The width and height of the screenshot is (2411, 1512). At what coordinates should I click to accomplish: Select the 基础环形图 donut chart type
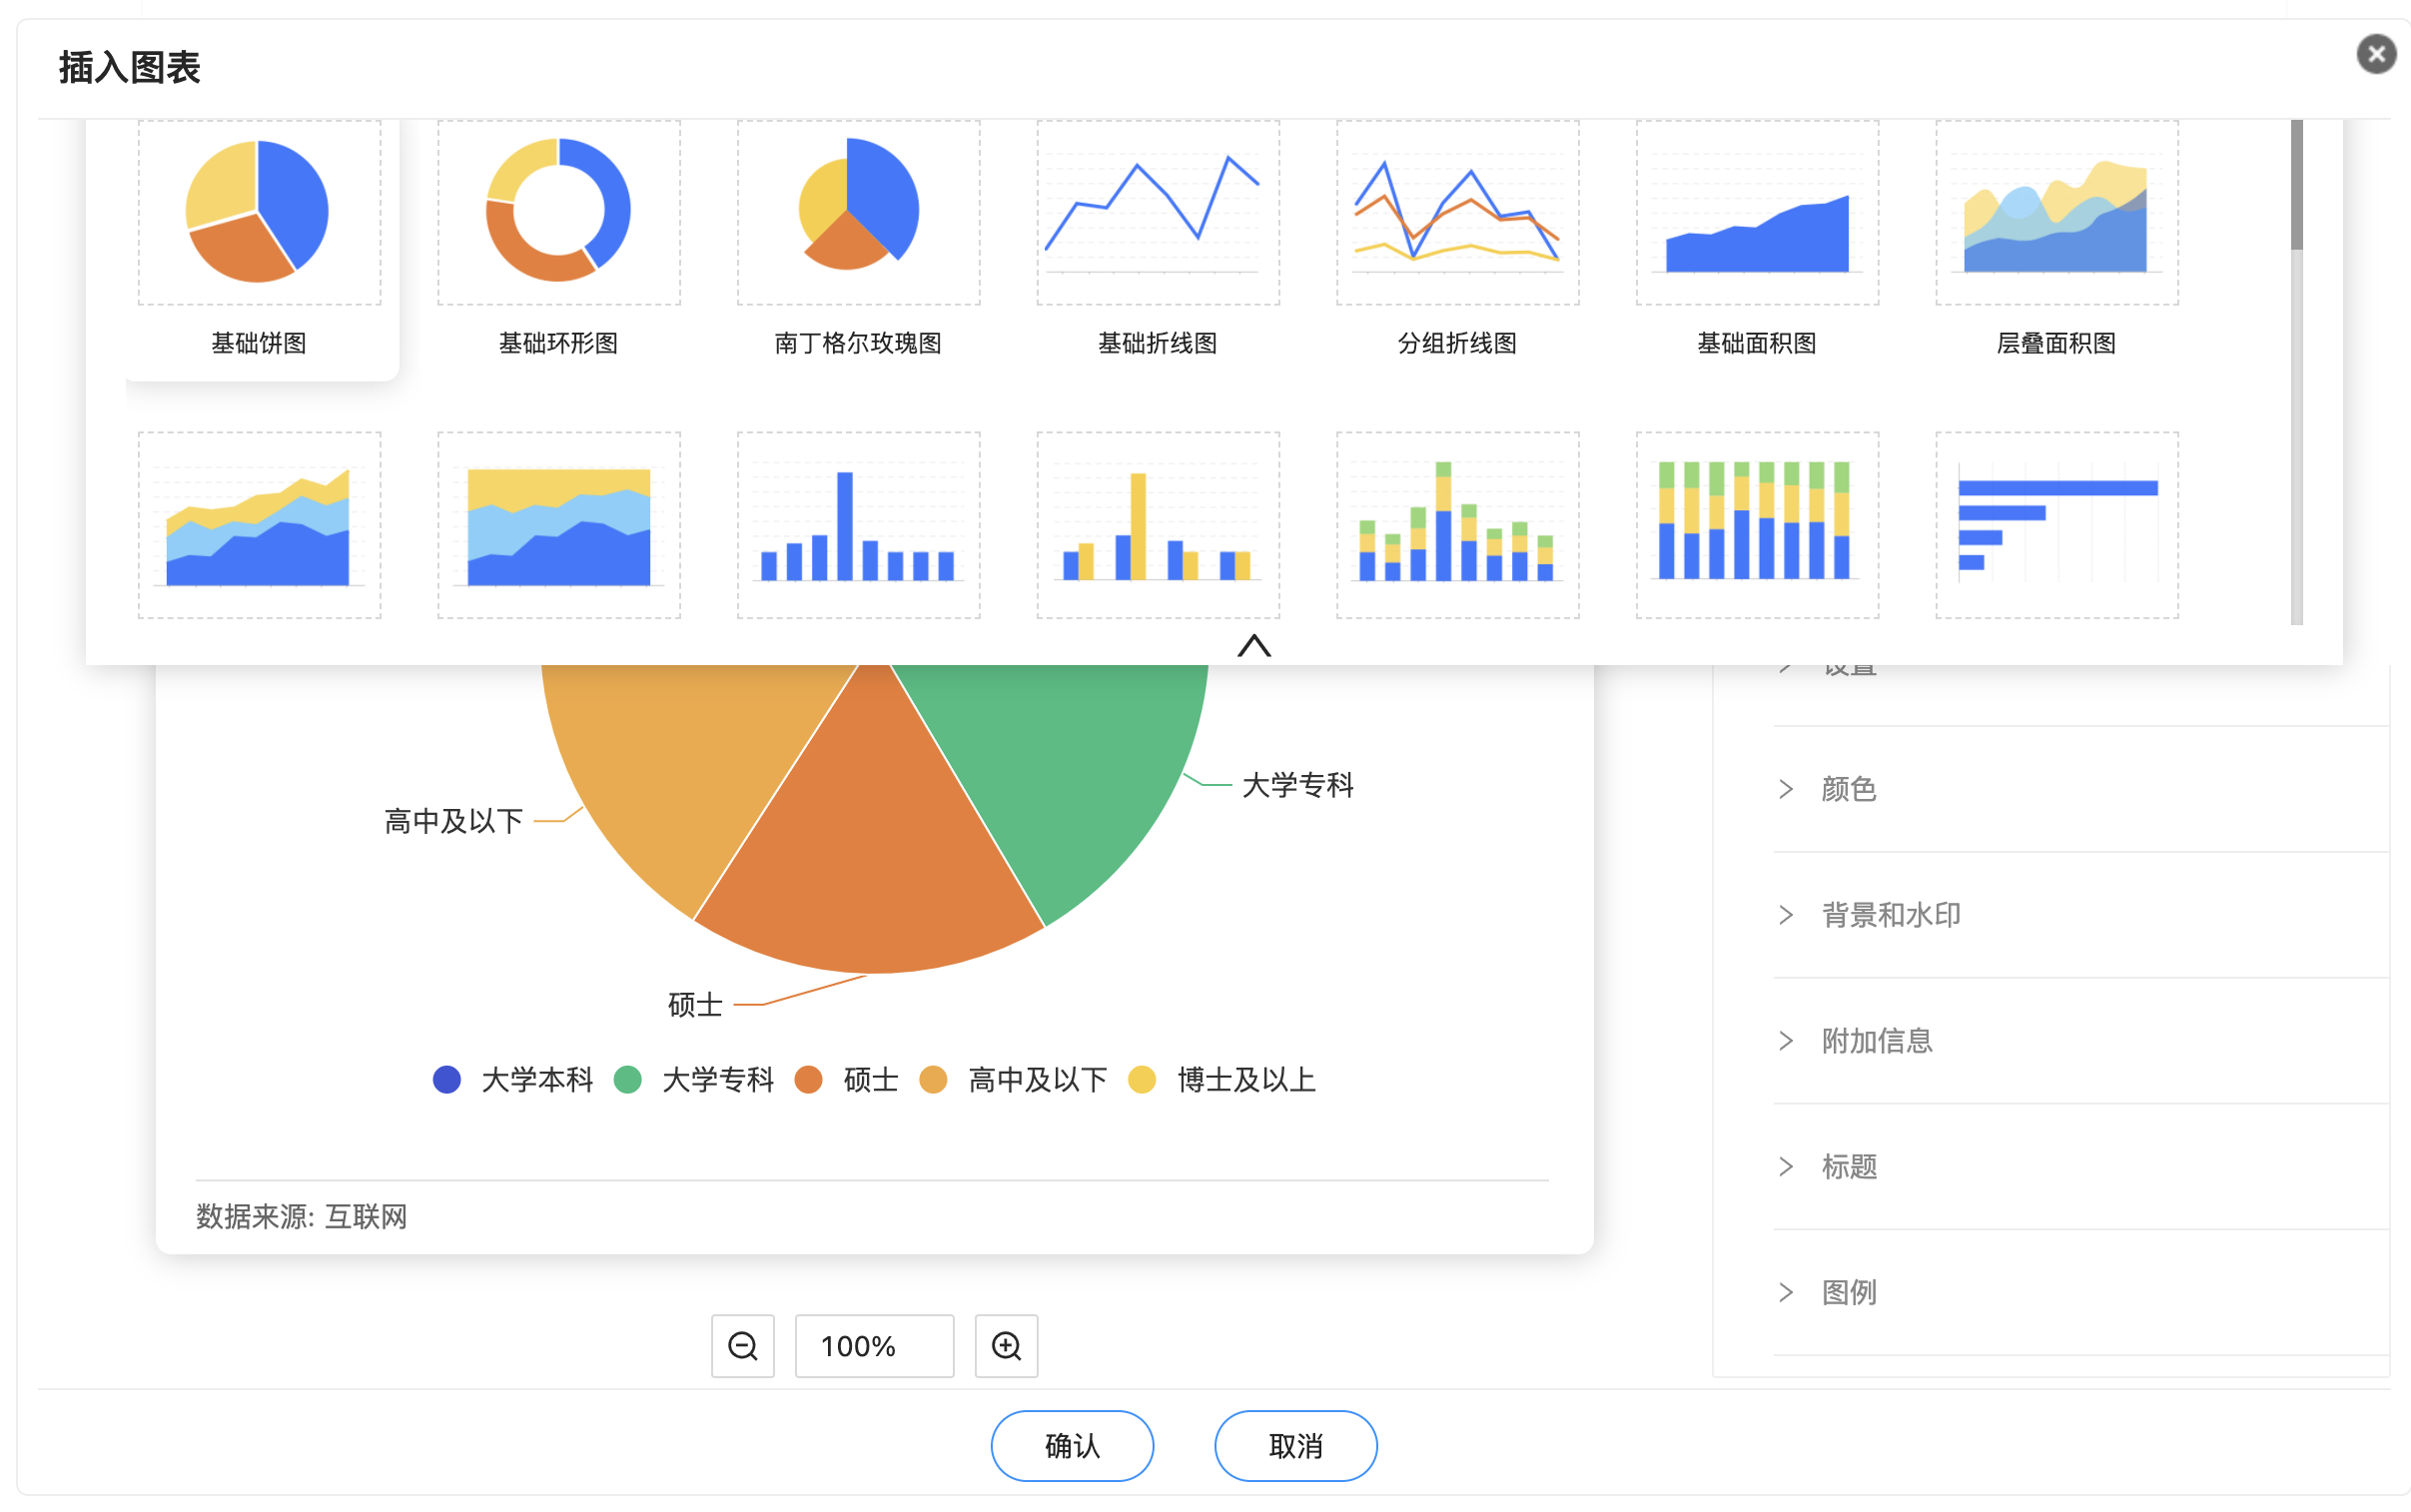tap(559, 240)
